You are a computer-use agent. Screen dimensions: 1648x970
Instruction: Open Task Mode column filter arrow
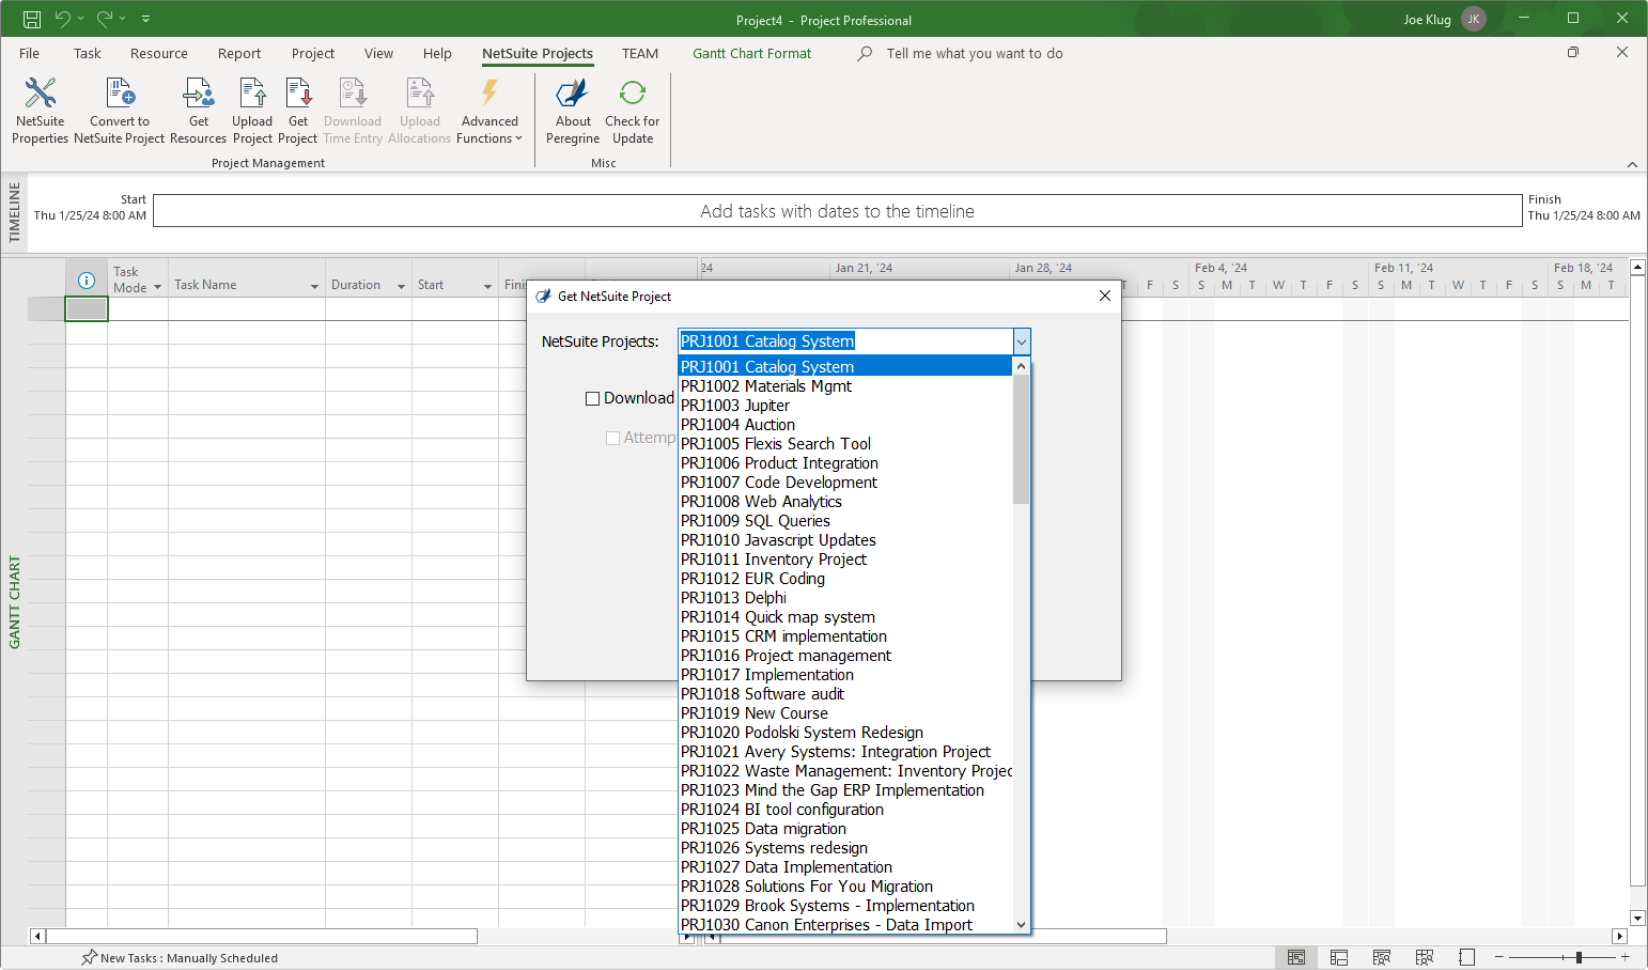157,288
